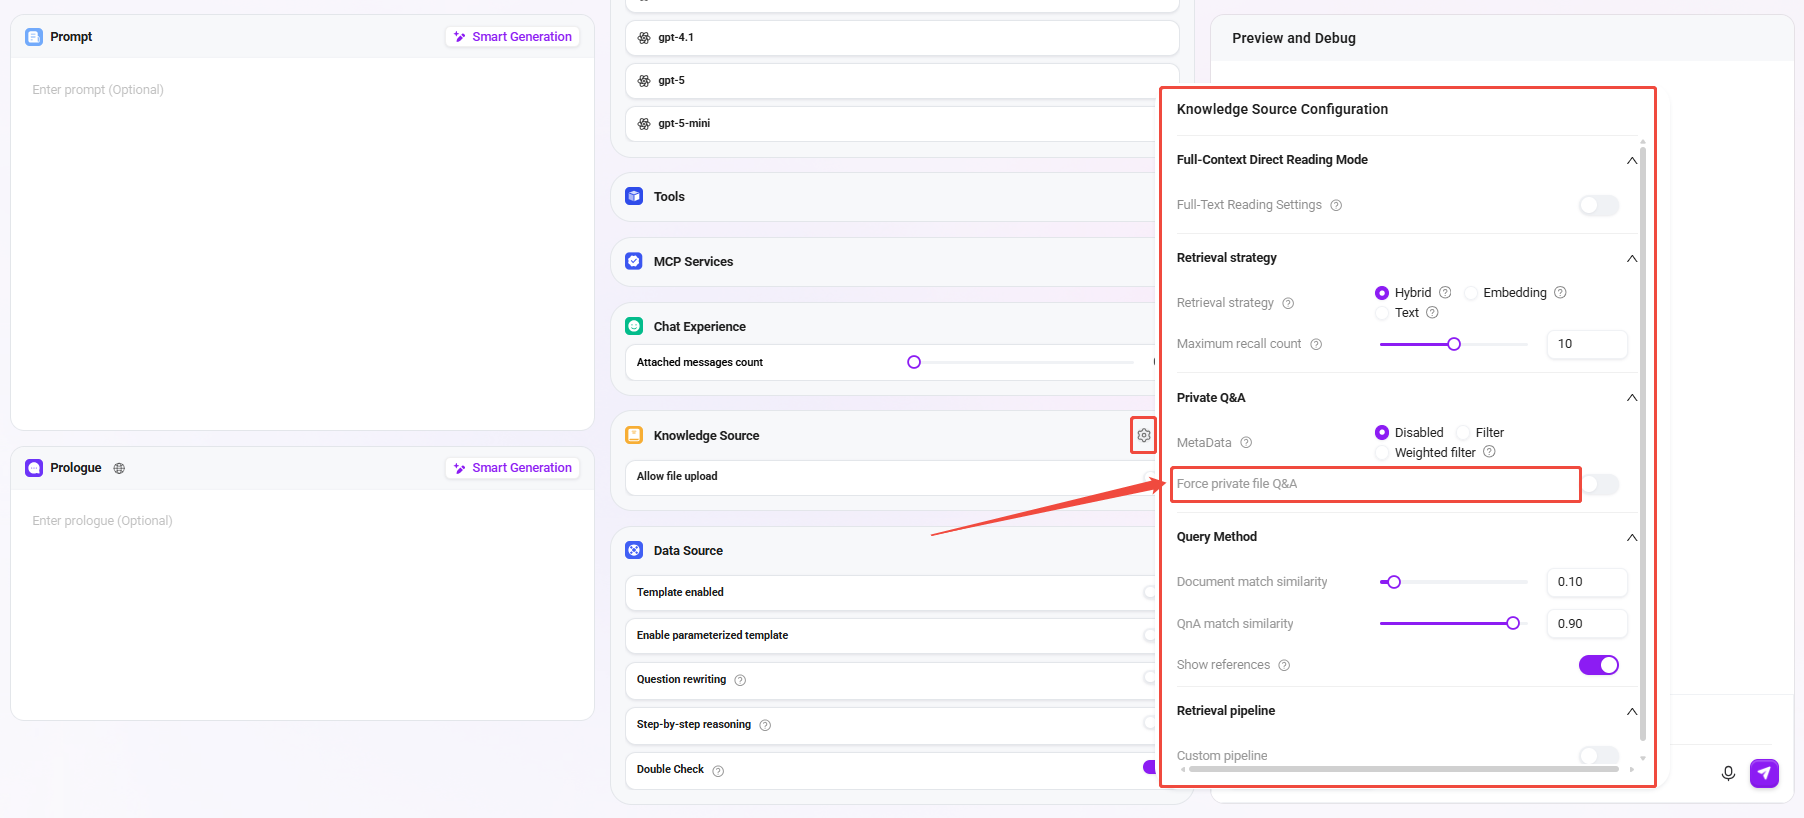Screen dimensions: 1804x818
Task: Open help icon next to Embedding
Action: pos(1560,292)
